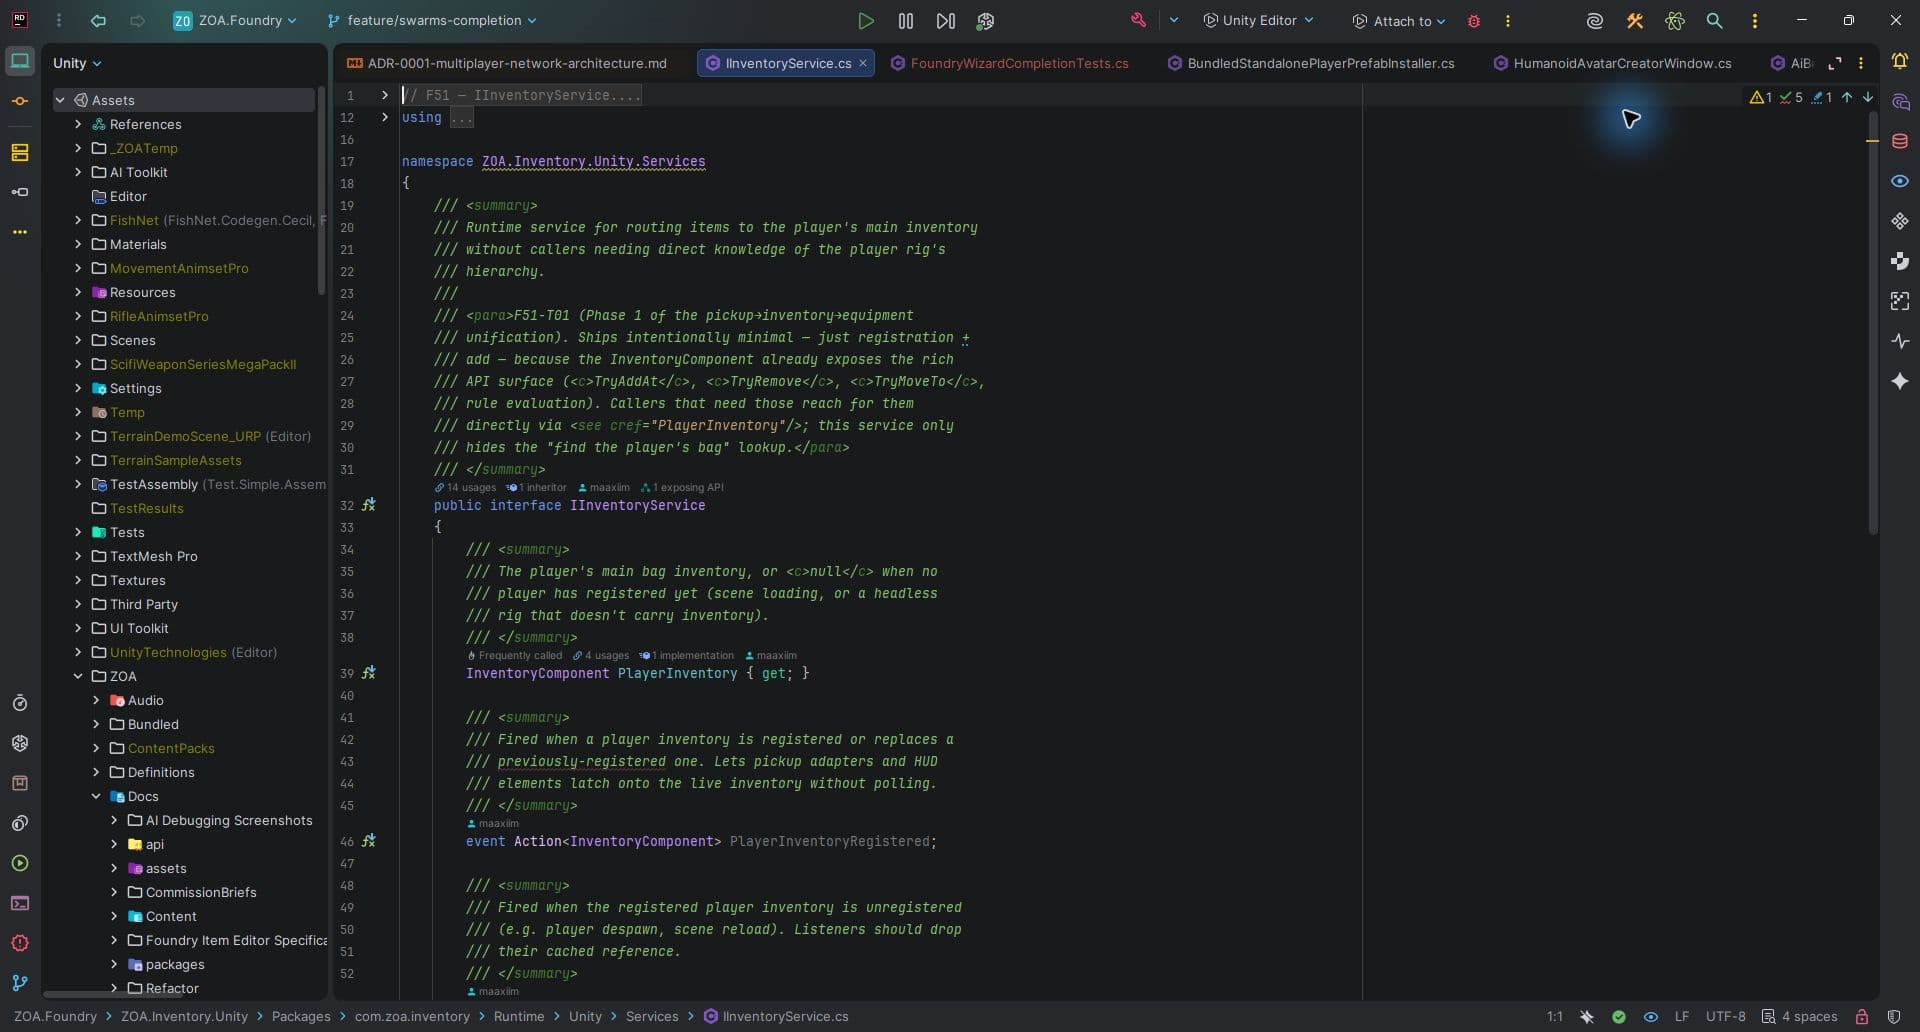Open the Git tool window icon
This screenshot has width=1920, height=1032.
20,983
